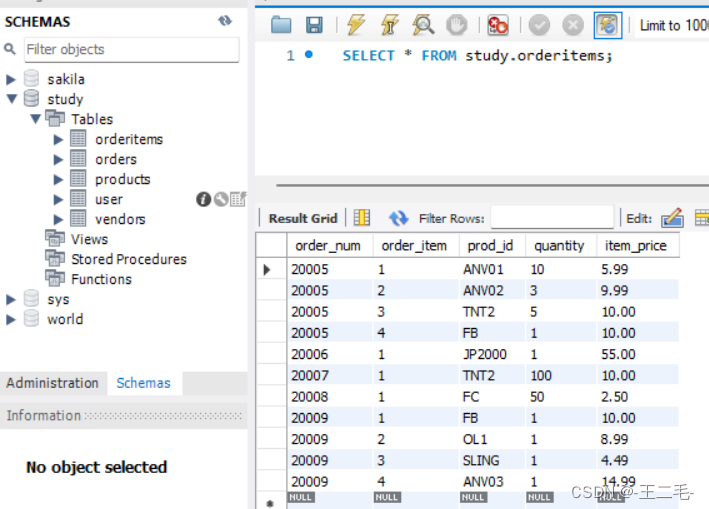709x509 pixels.
Task: Sort by the prod_id column header
Action: (492, 245)
